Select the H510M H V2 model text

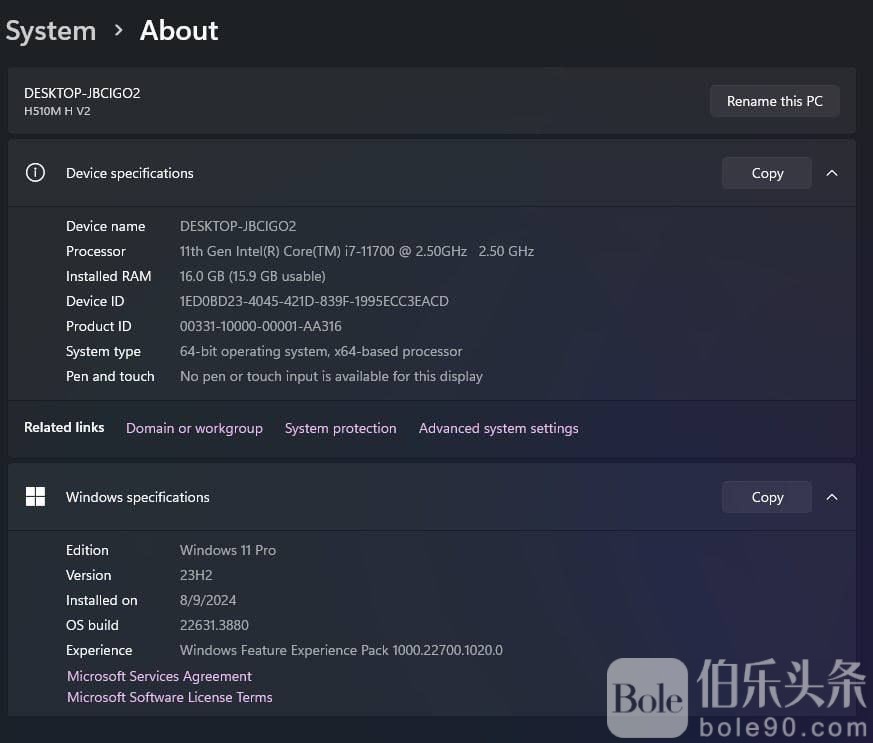click(57, 111)
